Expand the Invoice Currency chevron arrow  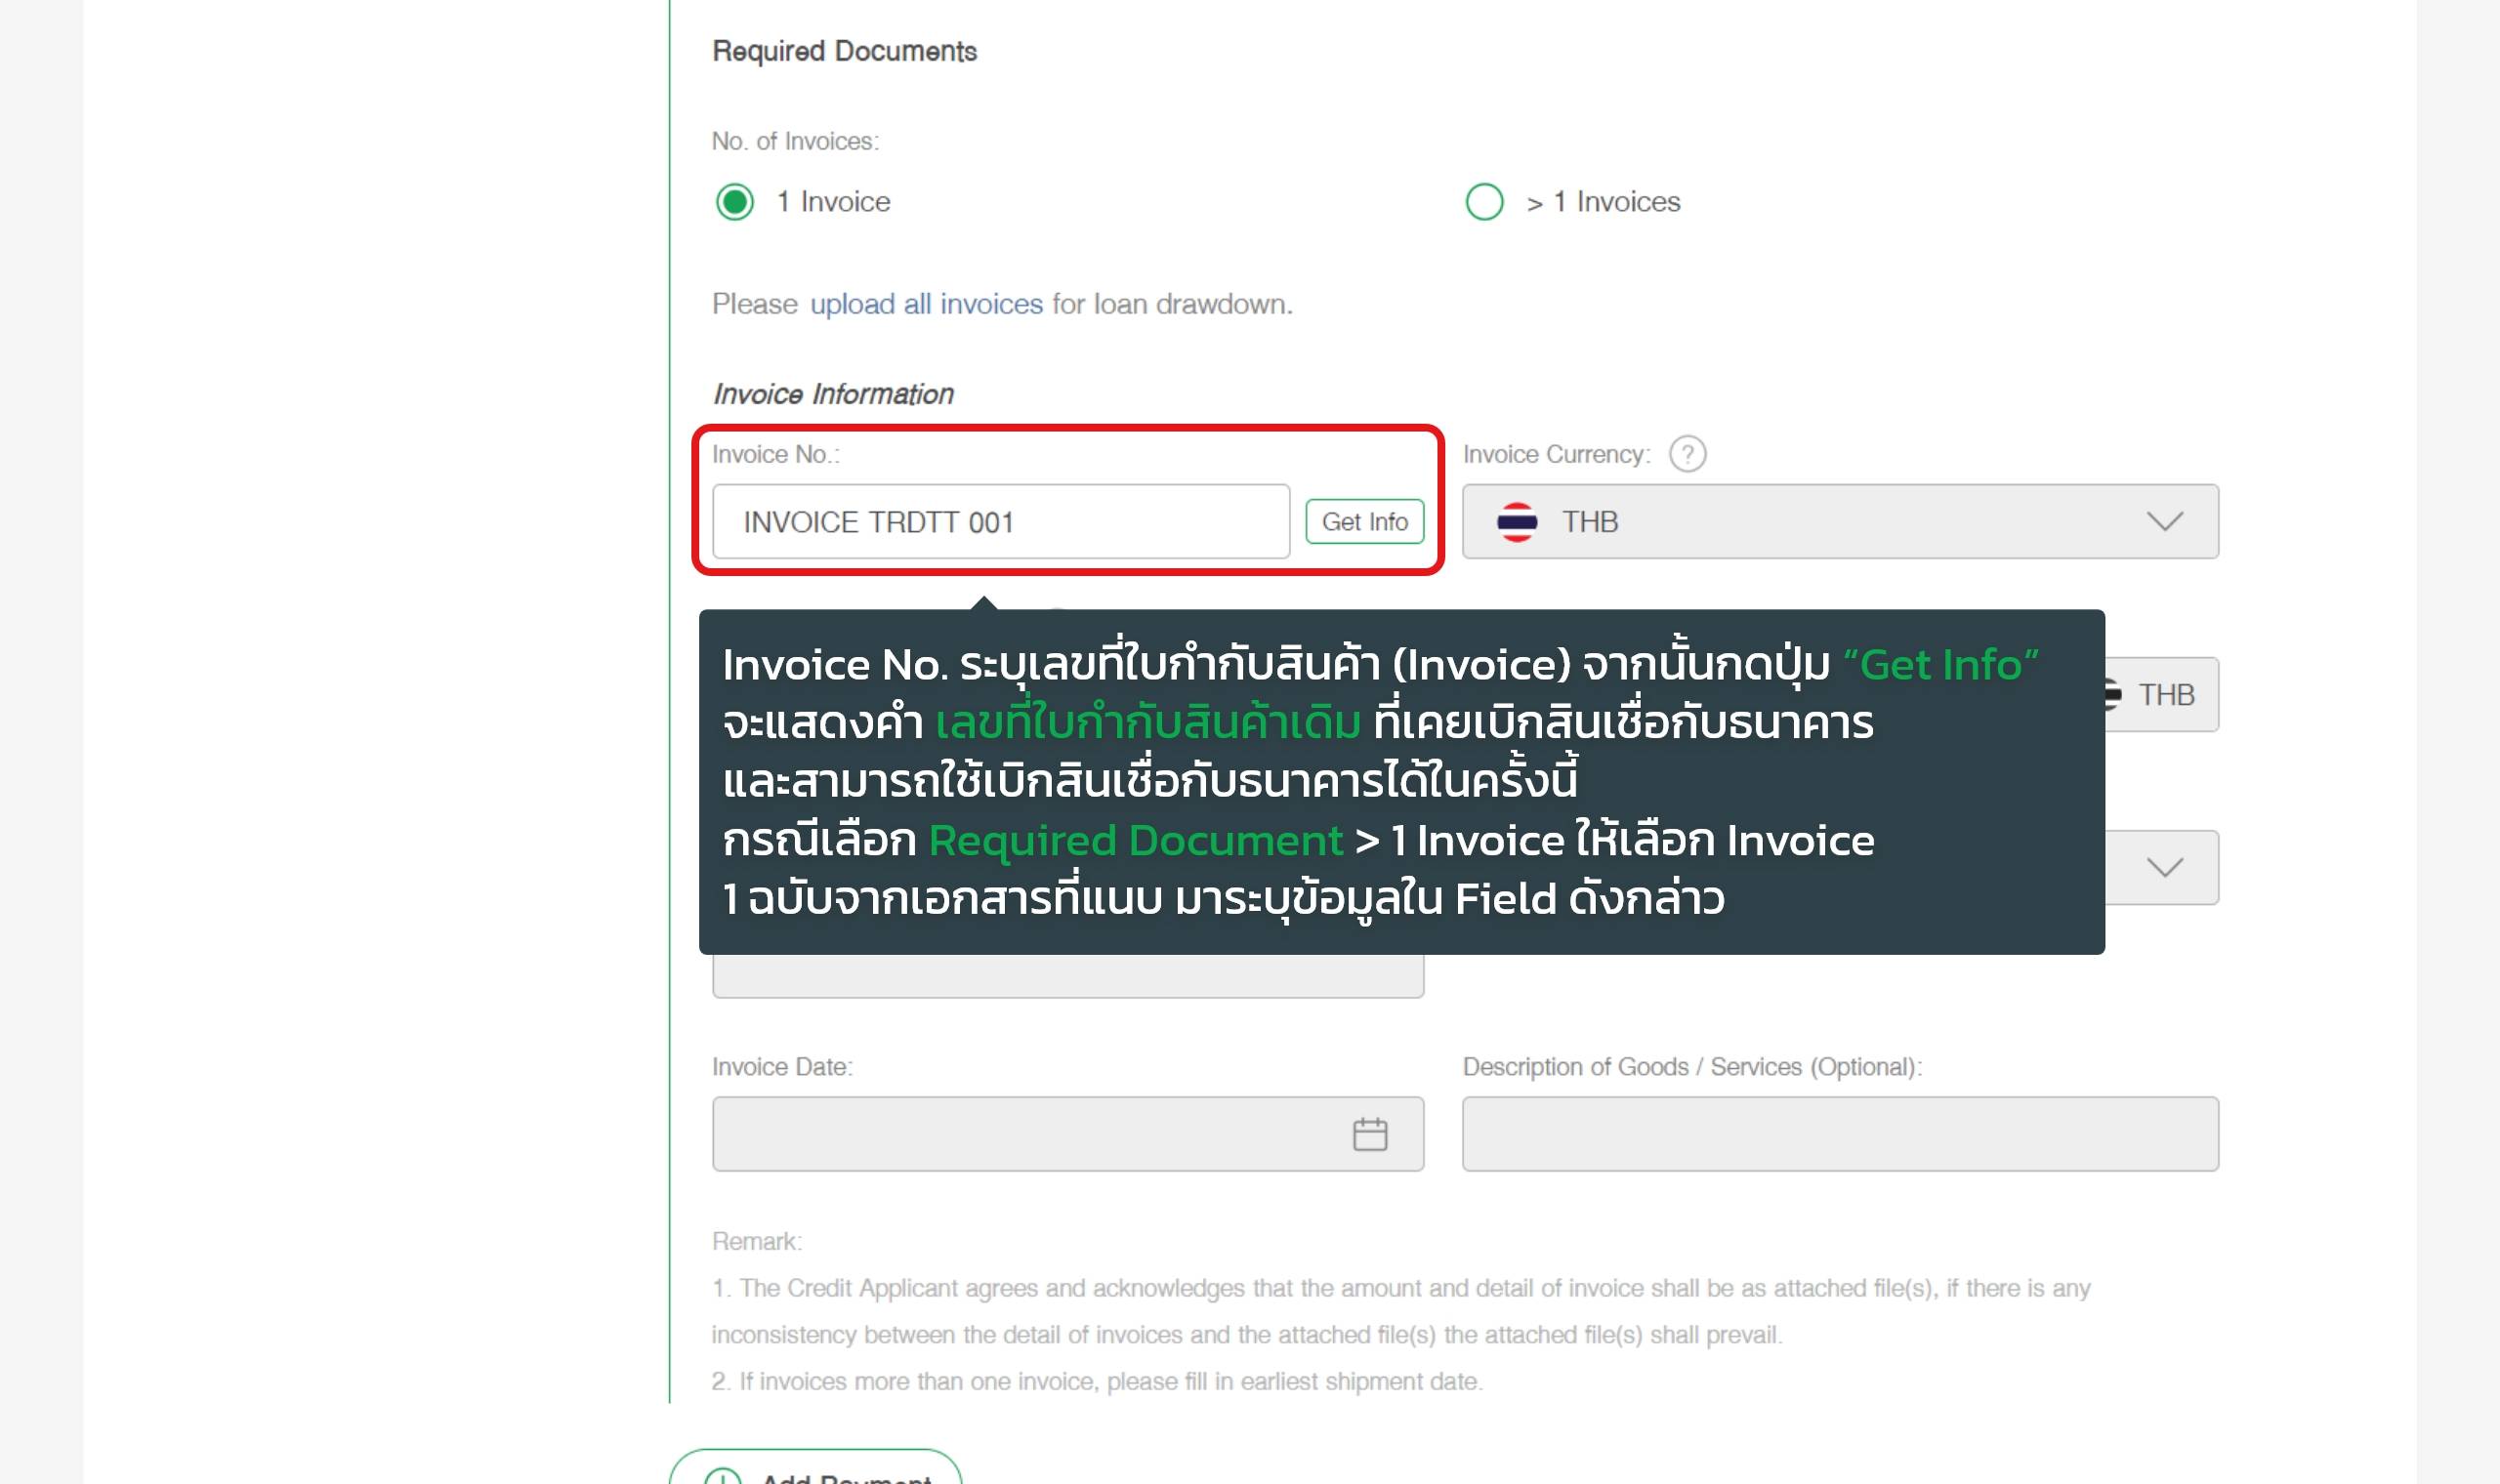tap(2164, 522)
